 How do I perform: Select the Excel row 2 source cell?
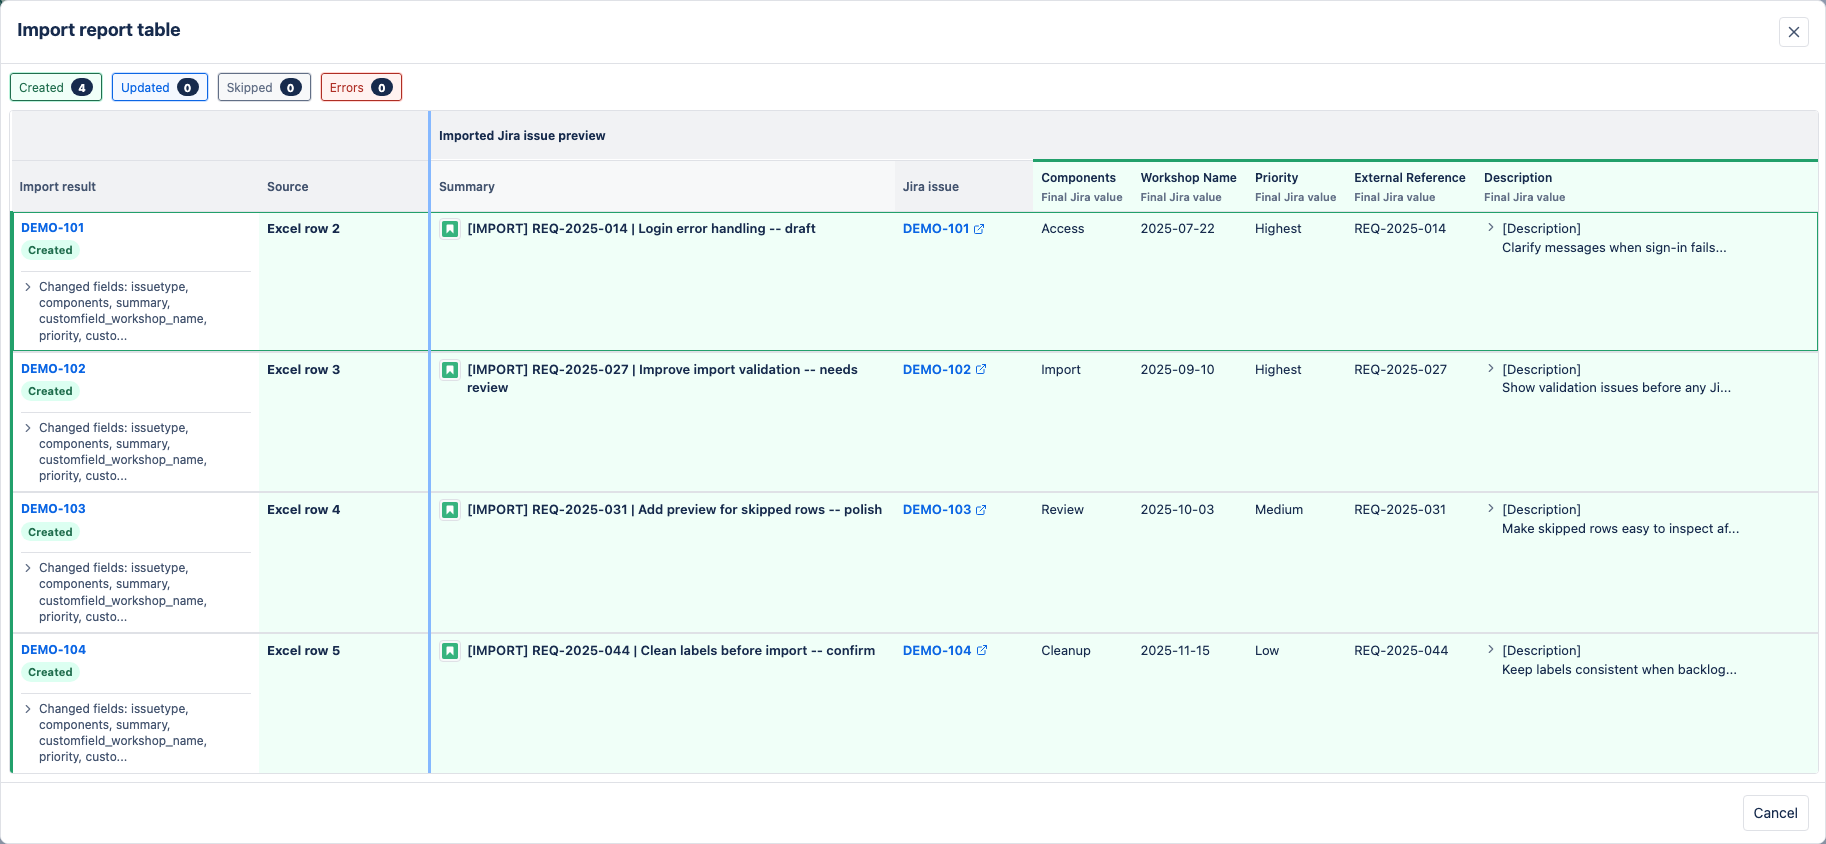tap(344, 281)
